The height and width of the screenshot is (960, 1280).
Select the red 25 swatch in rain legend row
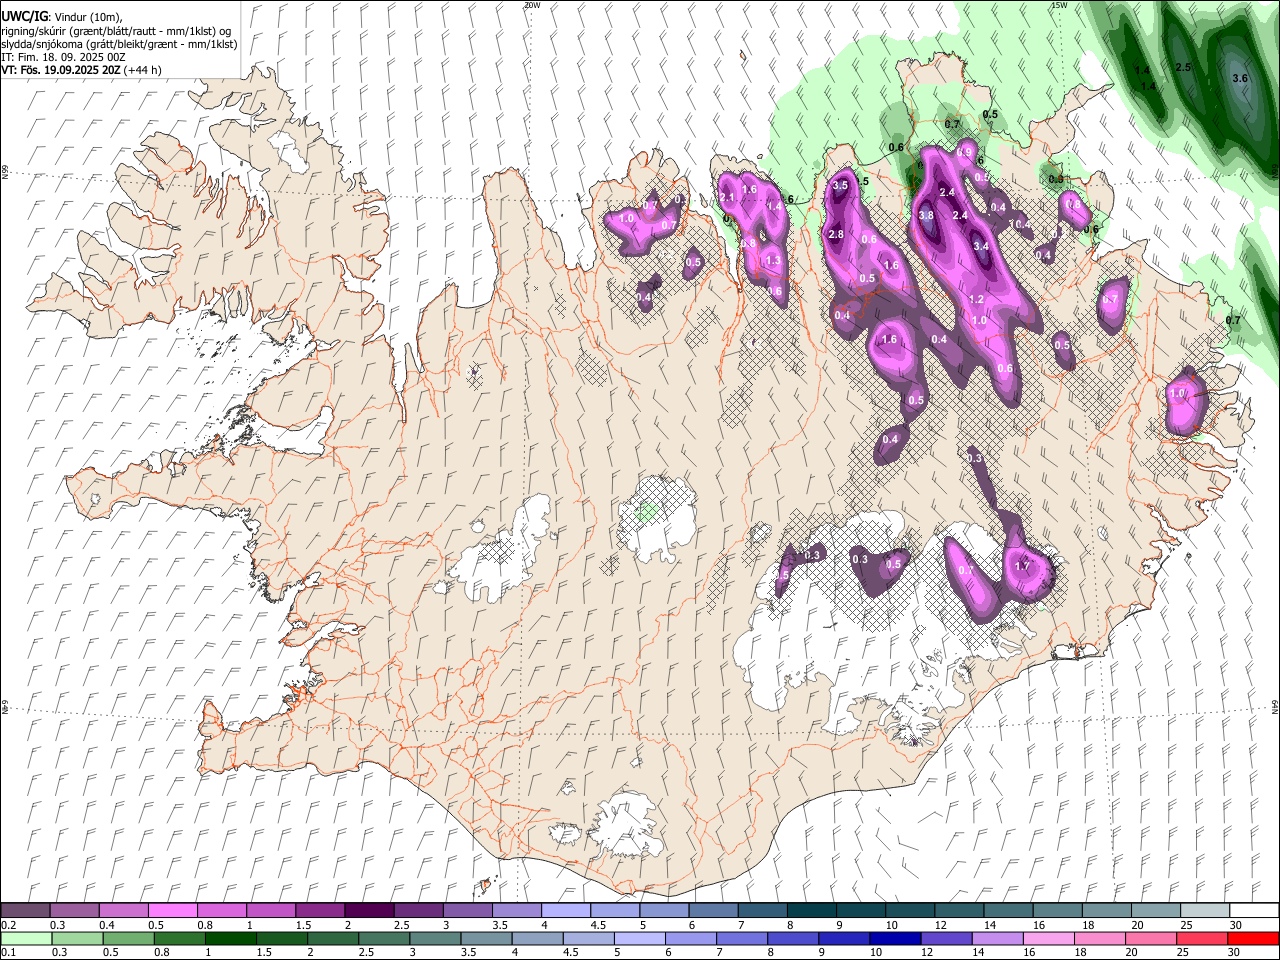1202,939
